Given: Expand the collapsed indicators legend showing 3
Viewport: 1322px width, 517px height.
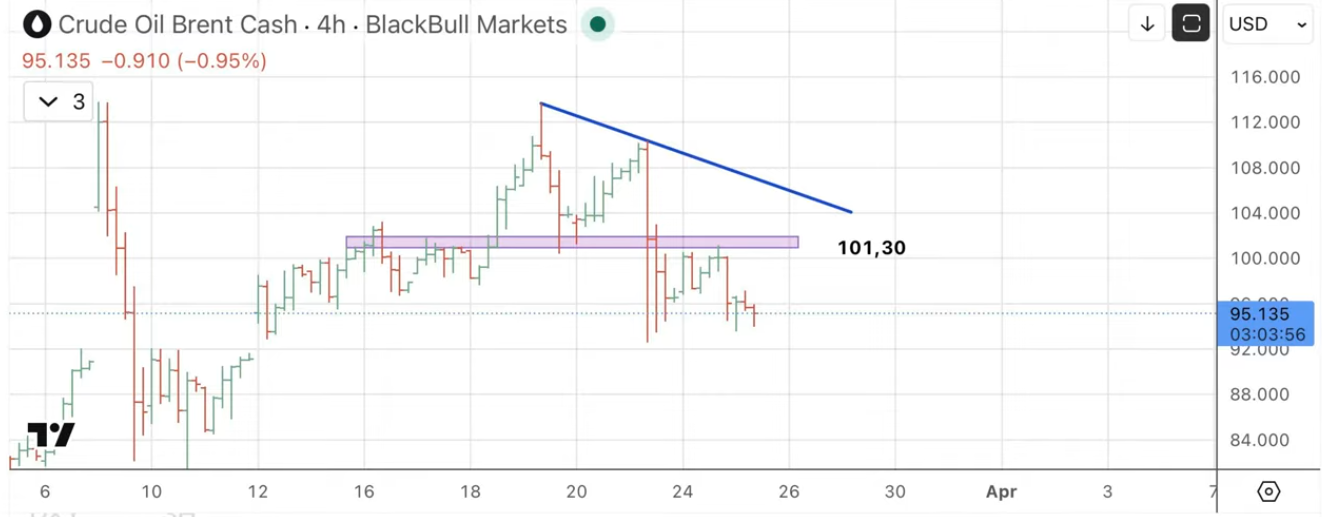Looking at the screenshot, I should coord(61,102).
